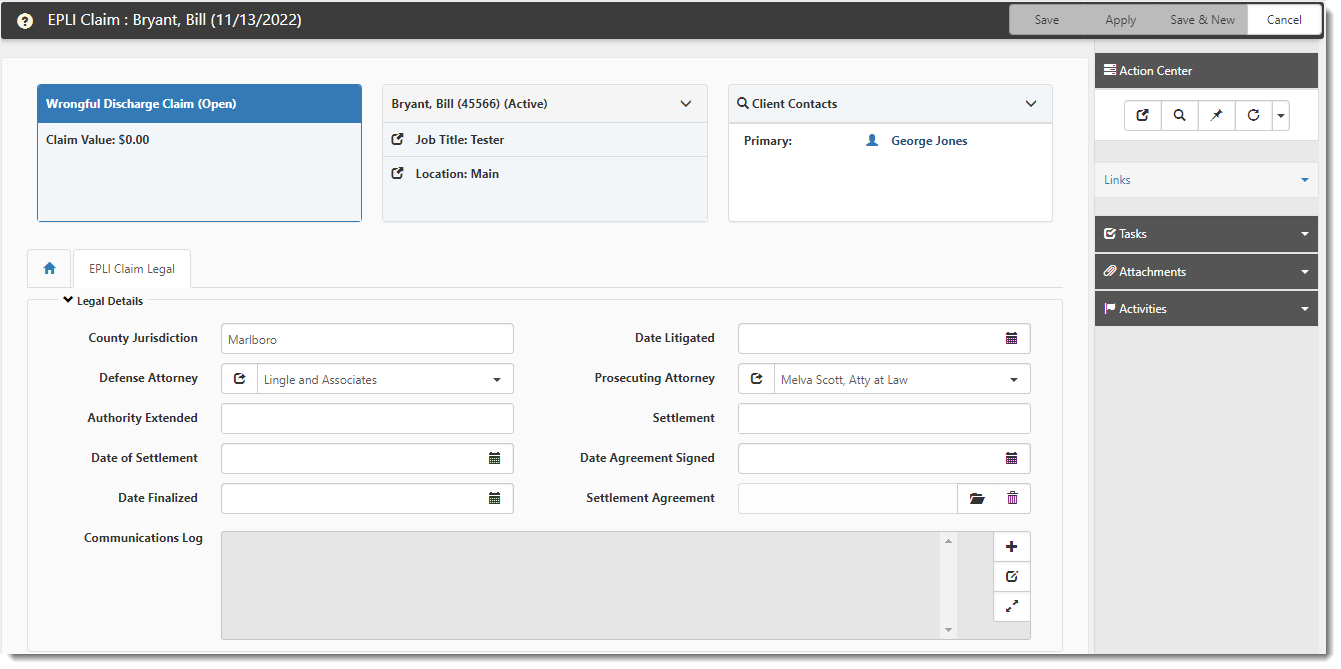
Task: Delete the Settlement Agreement file with trash icon
Action: (1012, 499)
